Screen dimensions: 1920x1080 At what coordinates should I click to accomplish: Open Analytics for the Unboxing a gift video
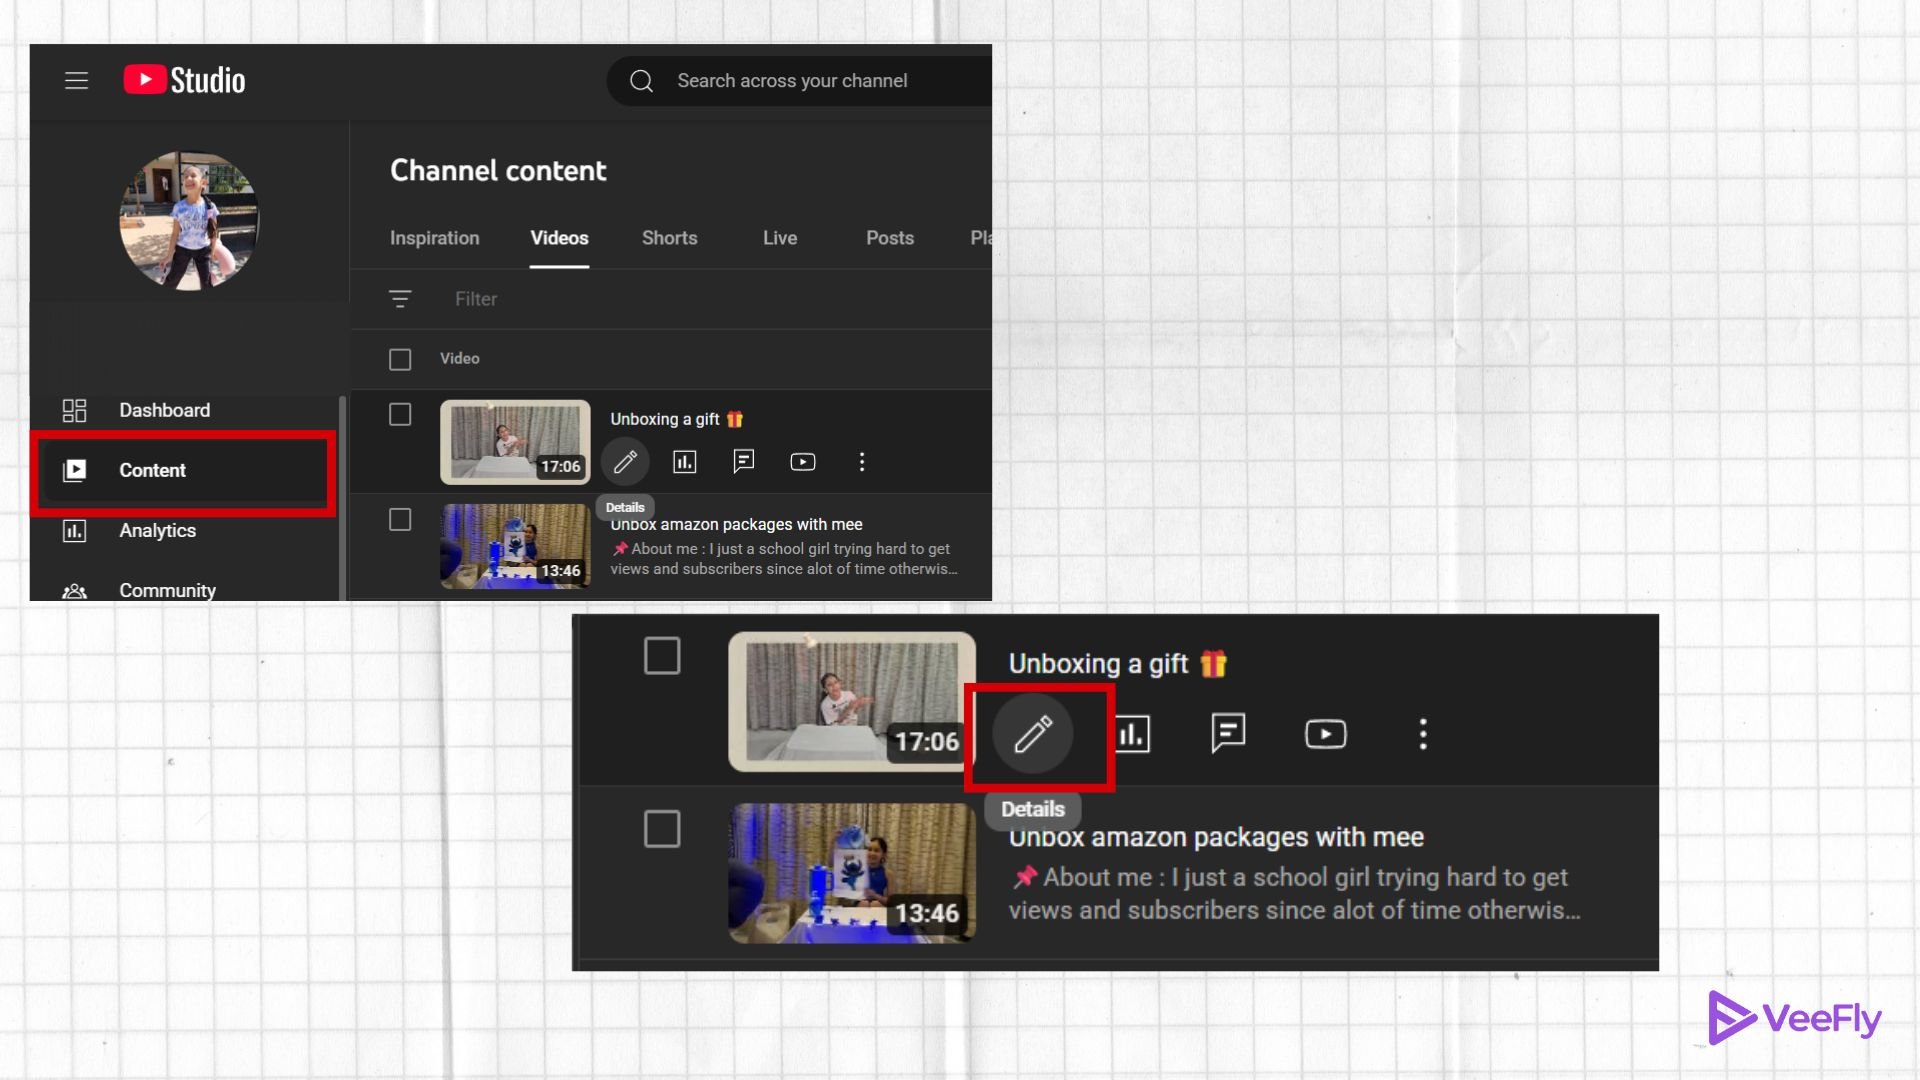[x=684, y=461]
